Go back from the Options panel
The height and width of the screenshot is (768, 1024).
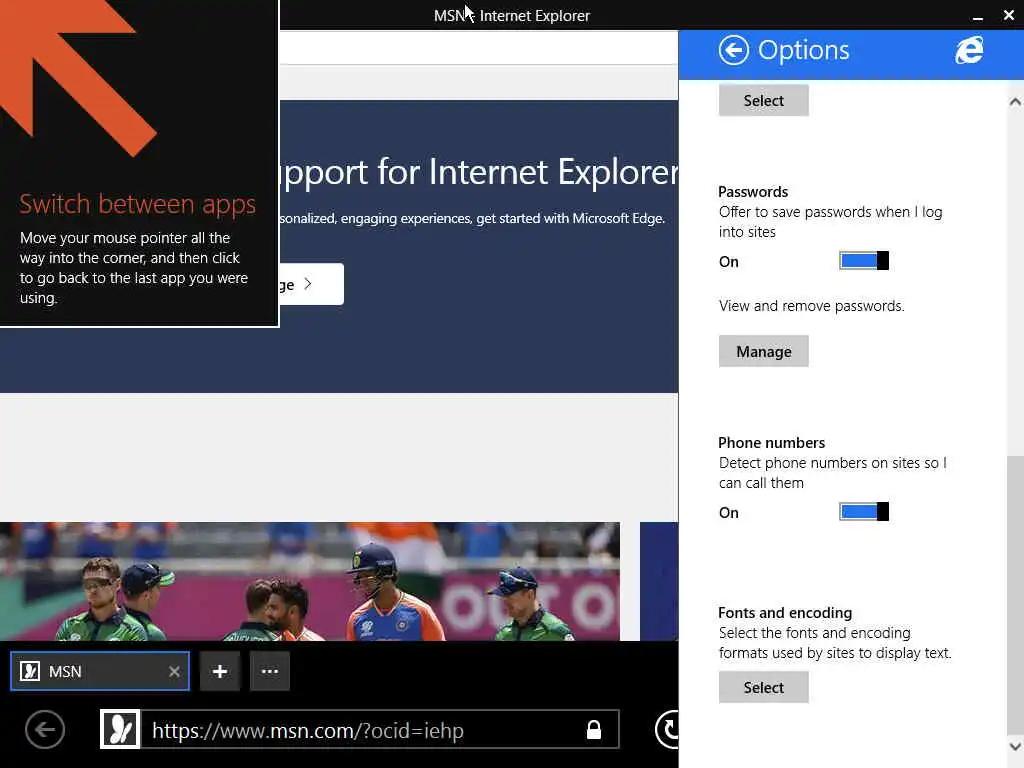point(733,50)
